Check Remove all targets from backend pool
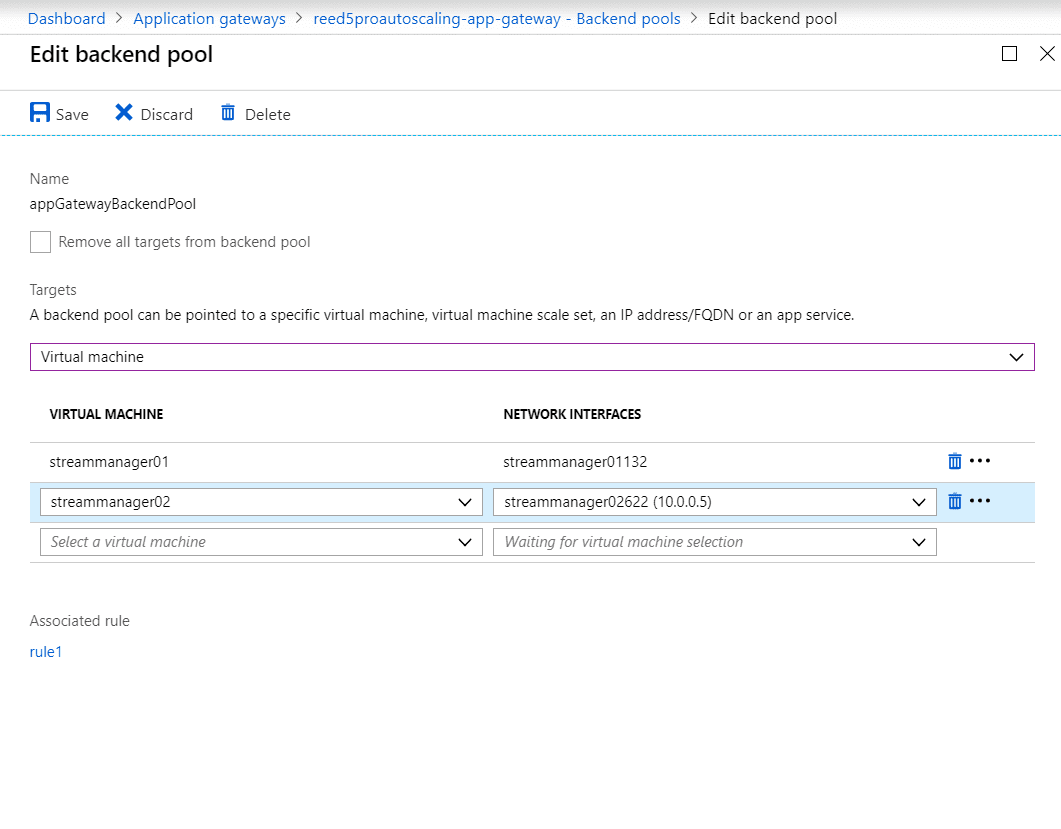This screenshot has height=829, width=1061. pos(40,242)
